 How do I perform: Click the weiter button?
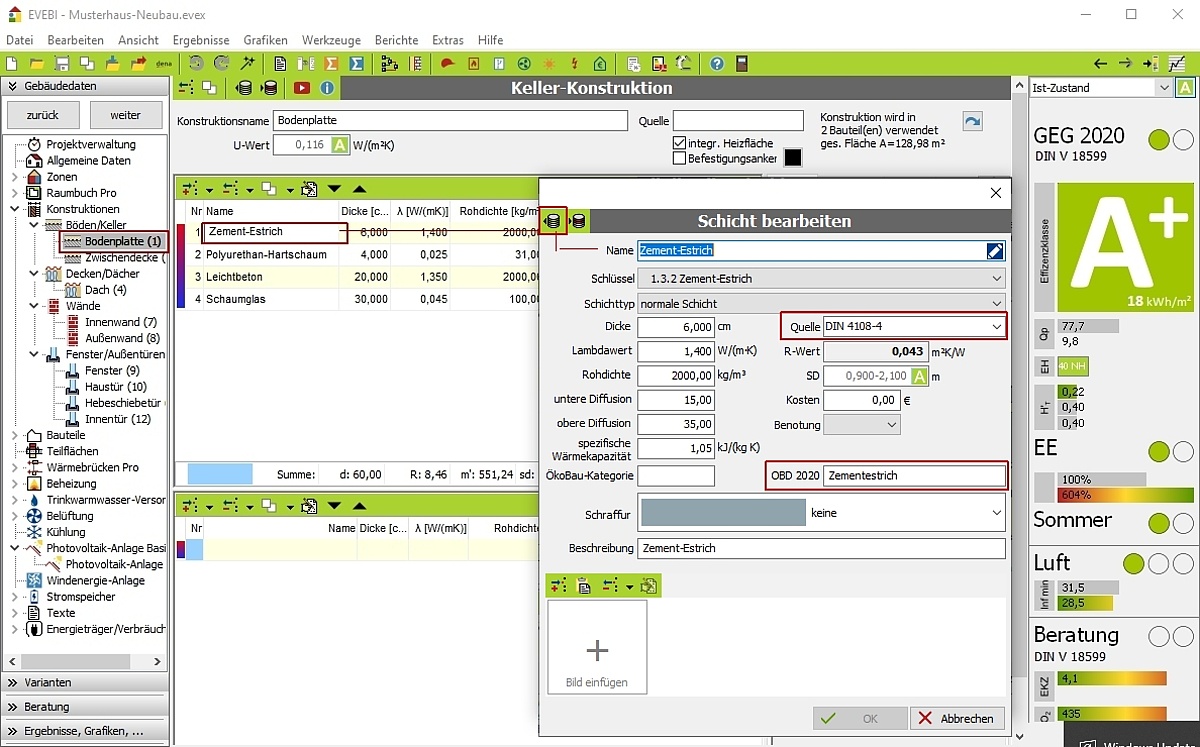125,114
